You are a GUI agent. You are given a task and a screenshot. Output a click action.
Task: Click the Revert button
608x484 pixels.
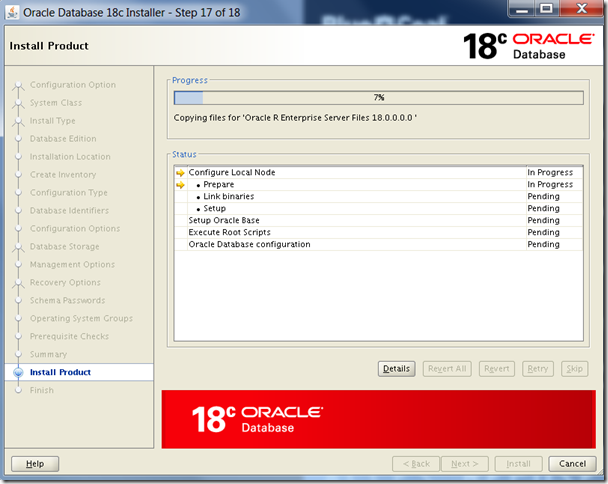pos(497,369)
